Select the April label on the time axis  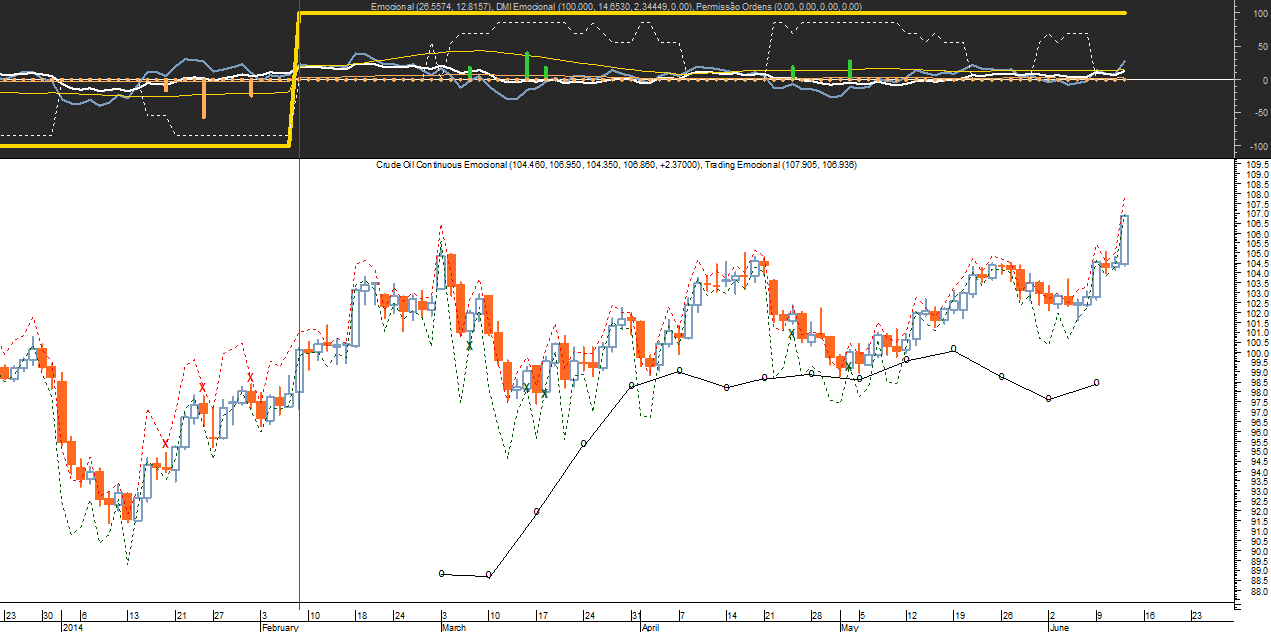(x=650, y=627)
